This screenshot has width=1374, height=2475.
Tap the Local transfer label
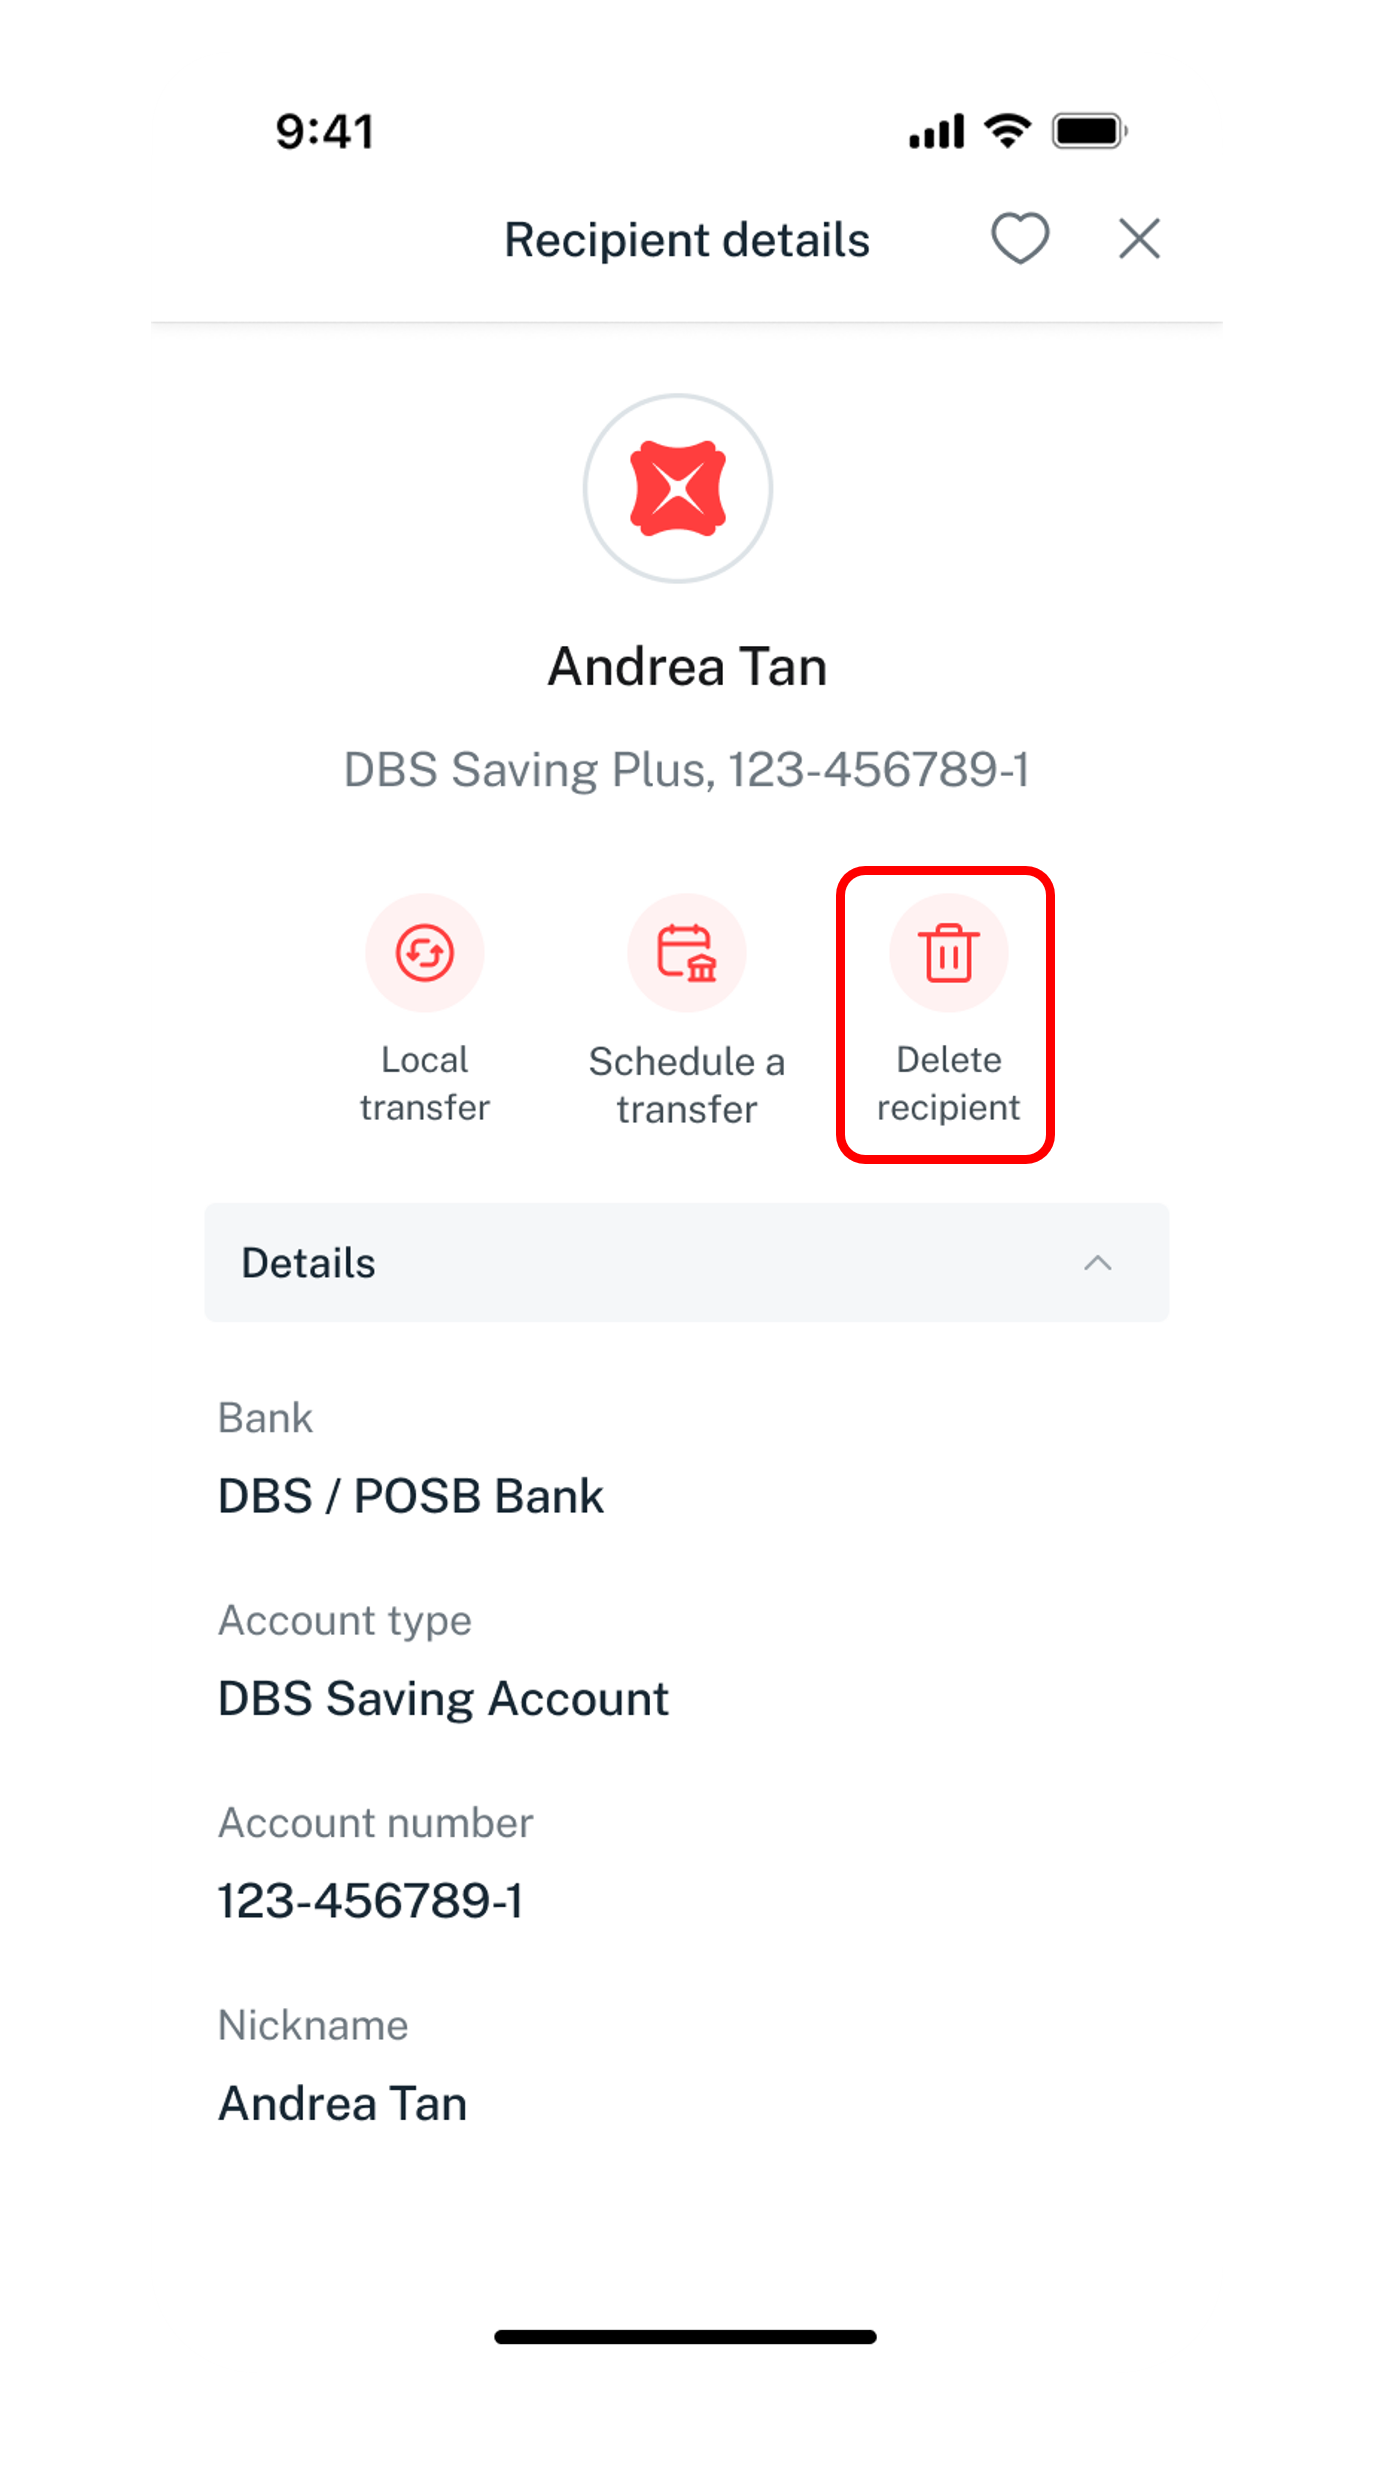coord(425,1084)
